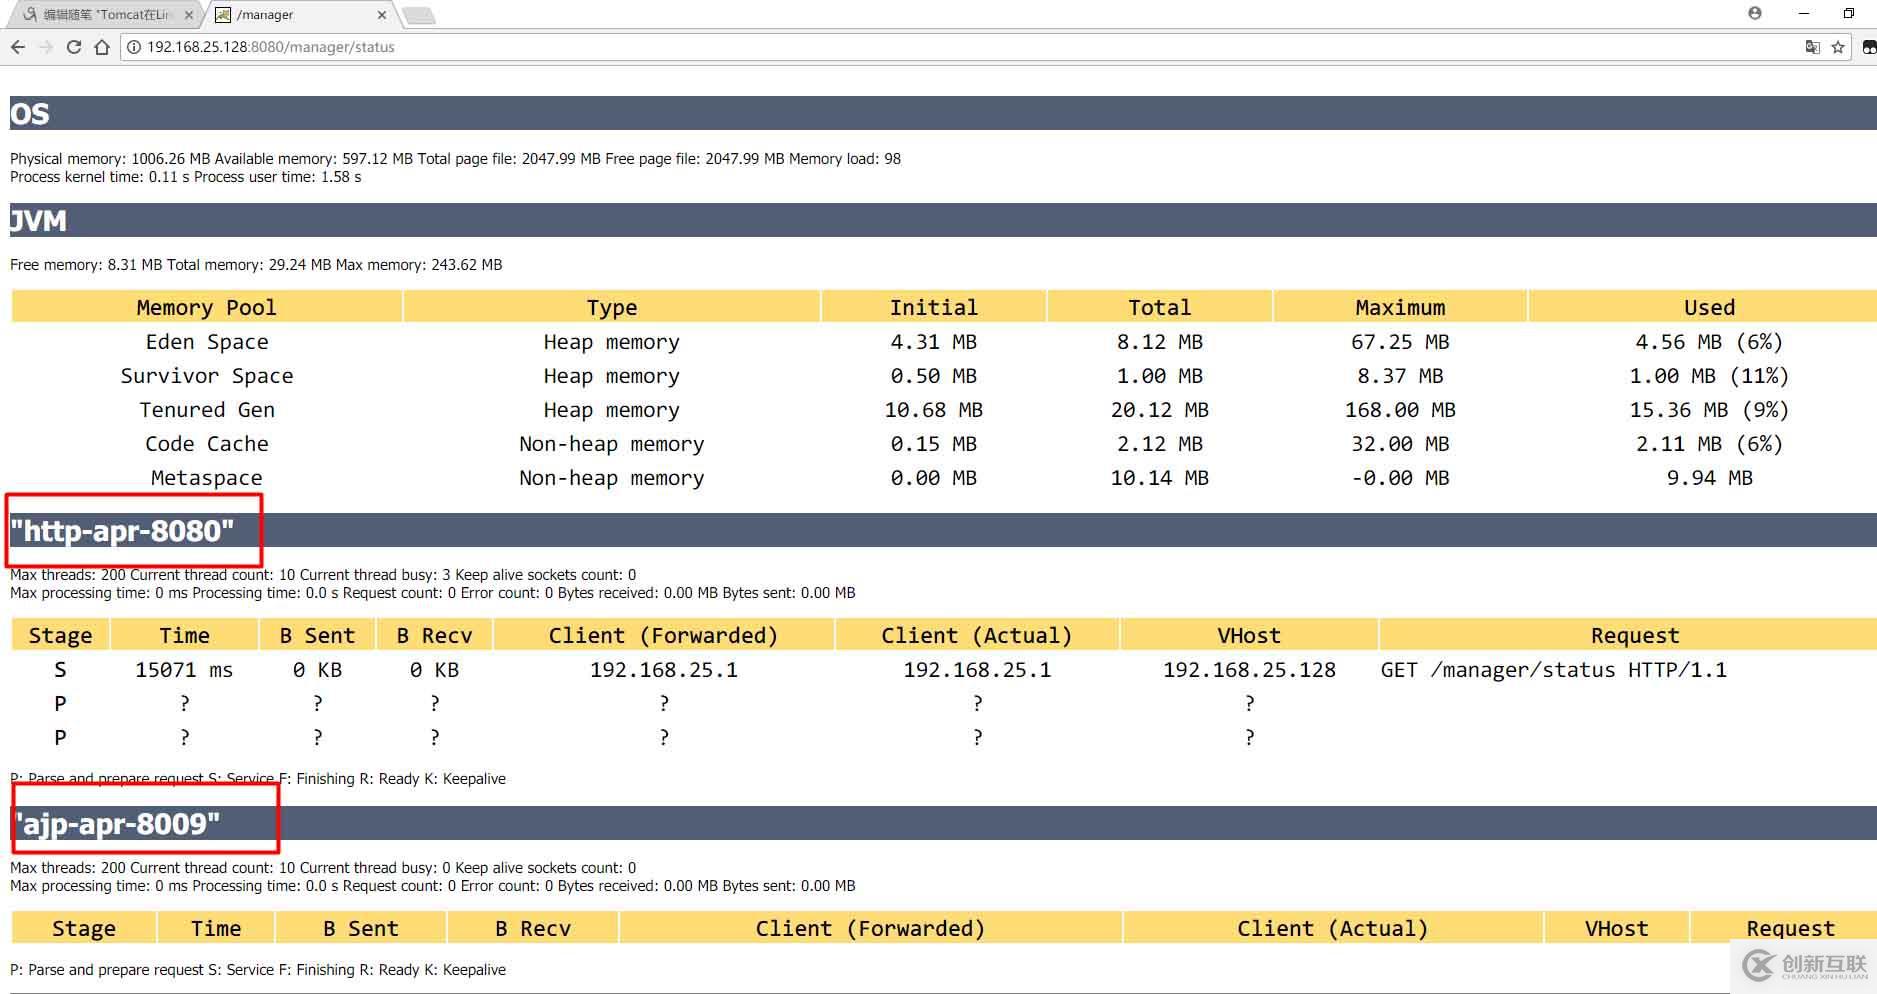This screenshot has width=1877, height=994.
Task: Click the used value 4.56 MB (6%)
Action: (1709, 342)
